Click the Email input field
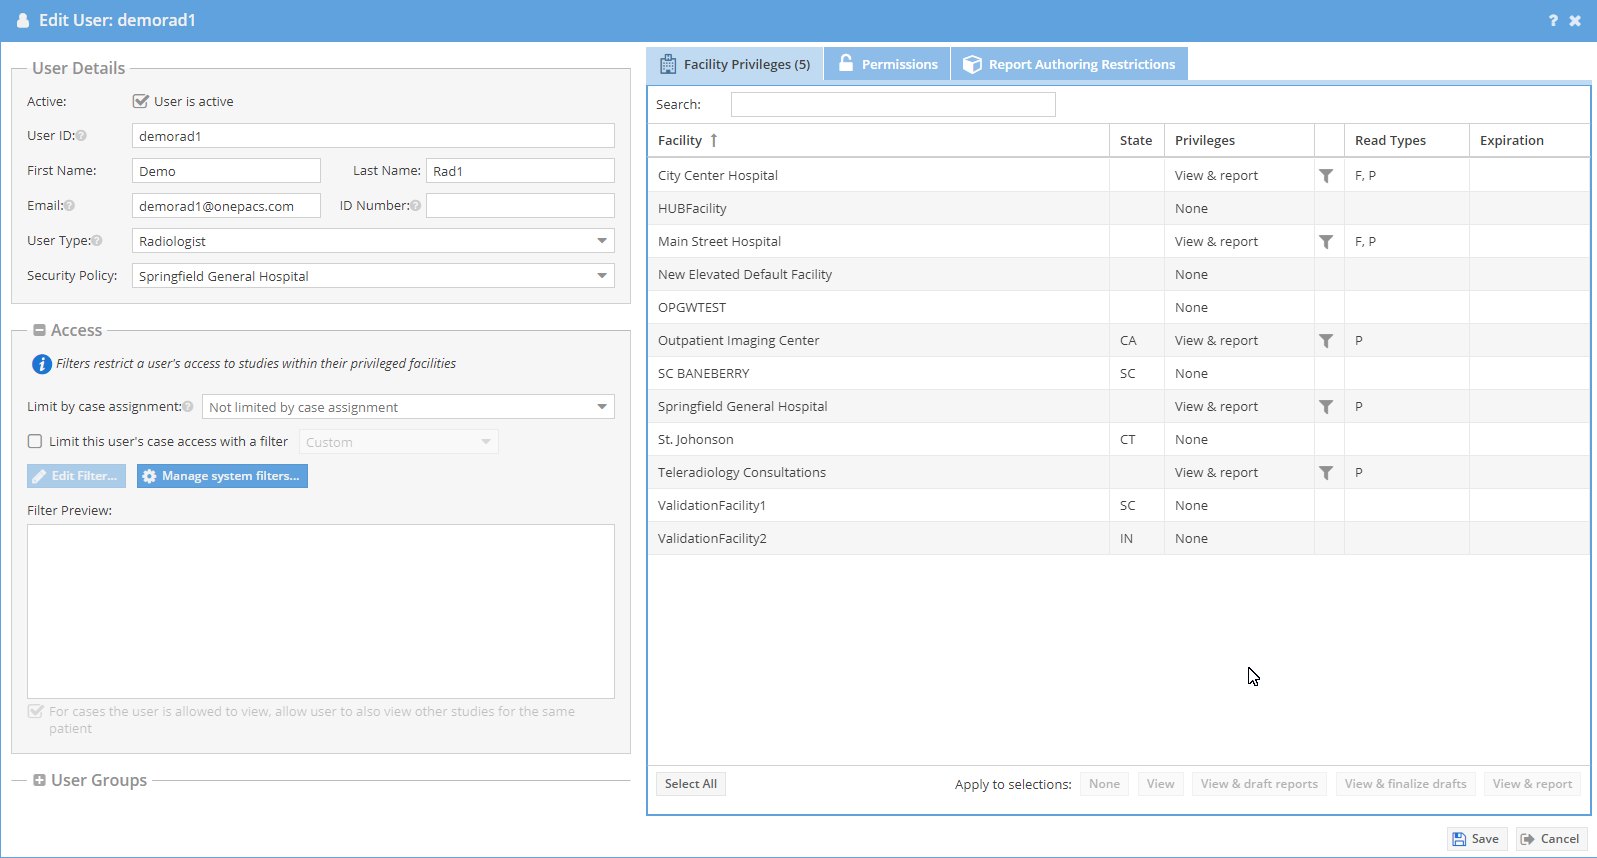This screenshot has height=858, width=1597. click(226, 206)
